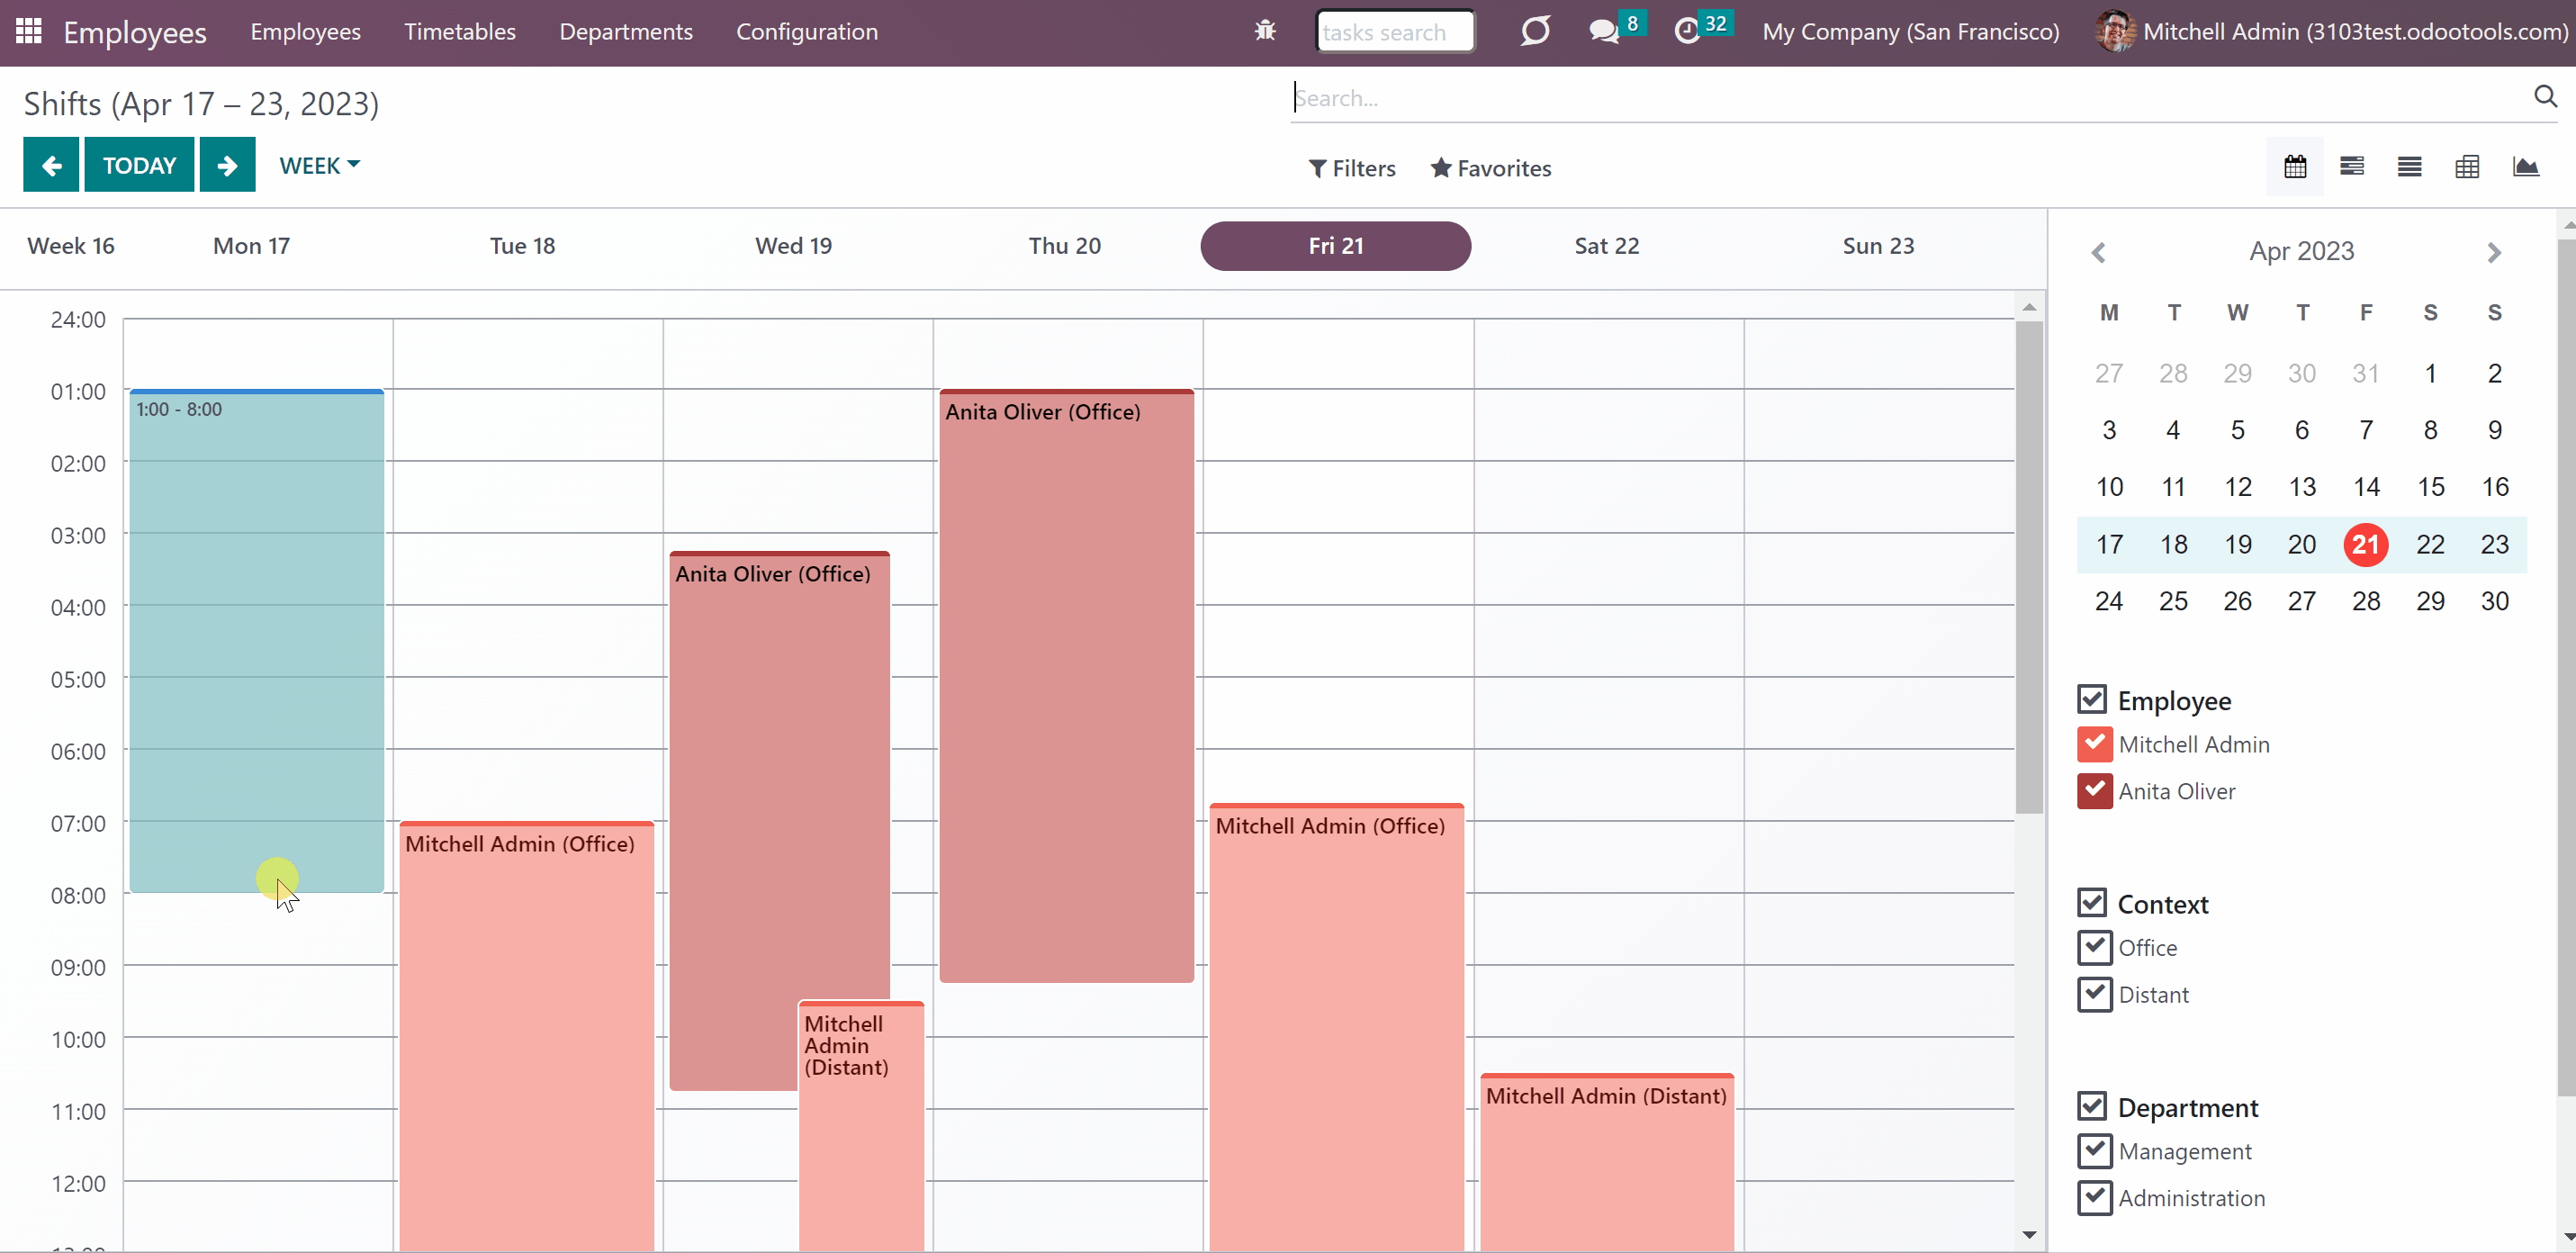Open the My Company (San Francisco) switcher
The image size is (2576, 1253).
click(1910, 31)
